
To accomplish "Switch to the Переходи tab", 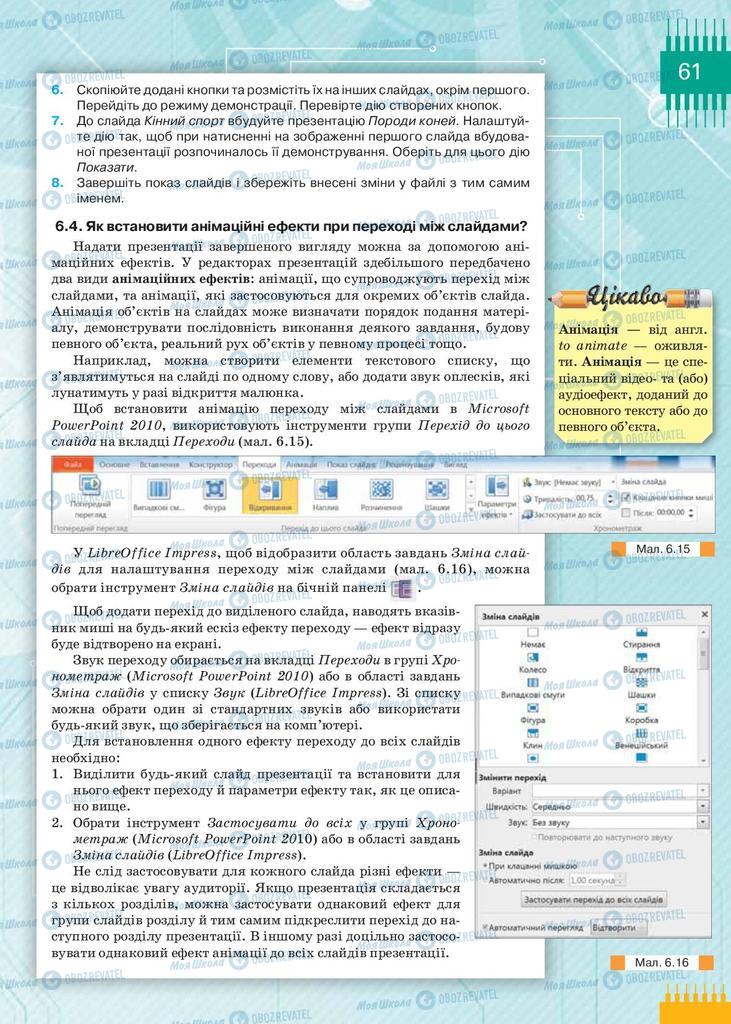I will [259, 464].
